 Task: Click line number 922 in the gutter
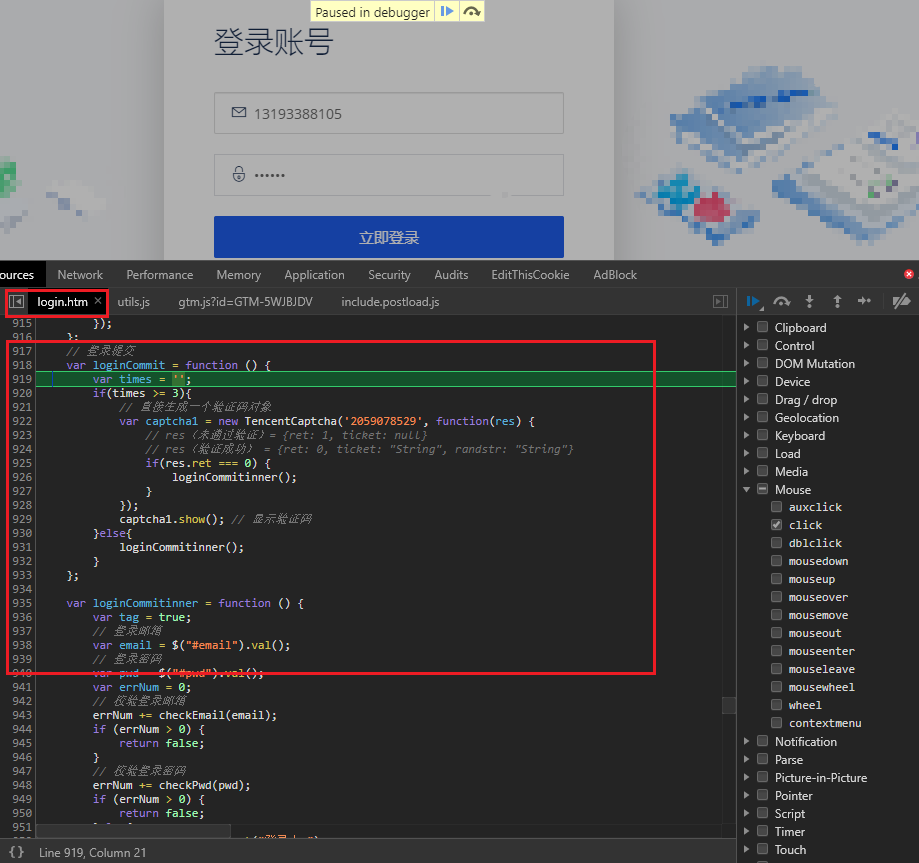tap(22, 421)
